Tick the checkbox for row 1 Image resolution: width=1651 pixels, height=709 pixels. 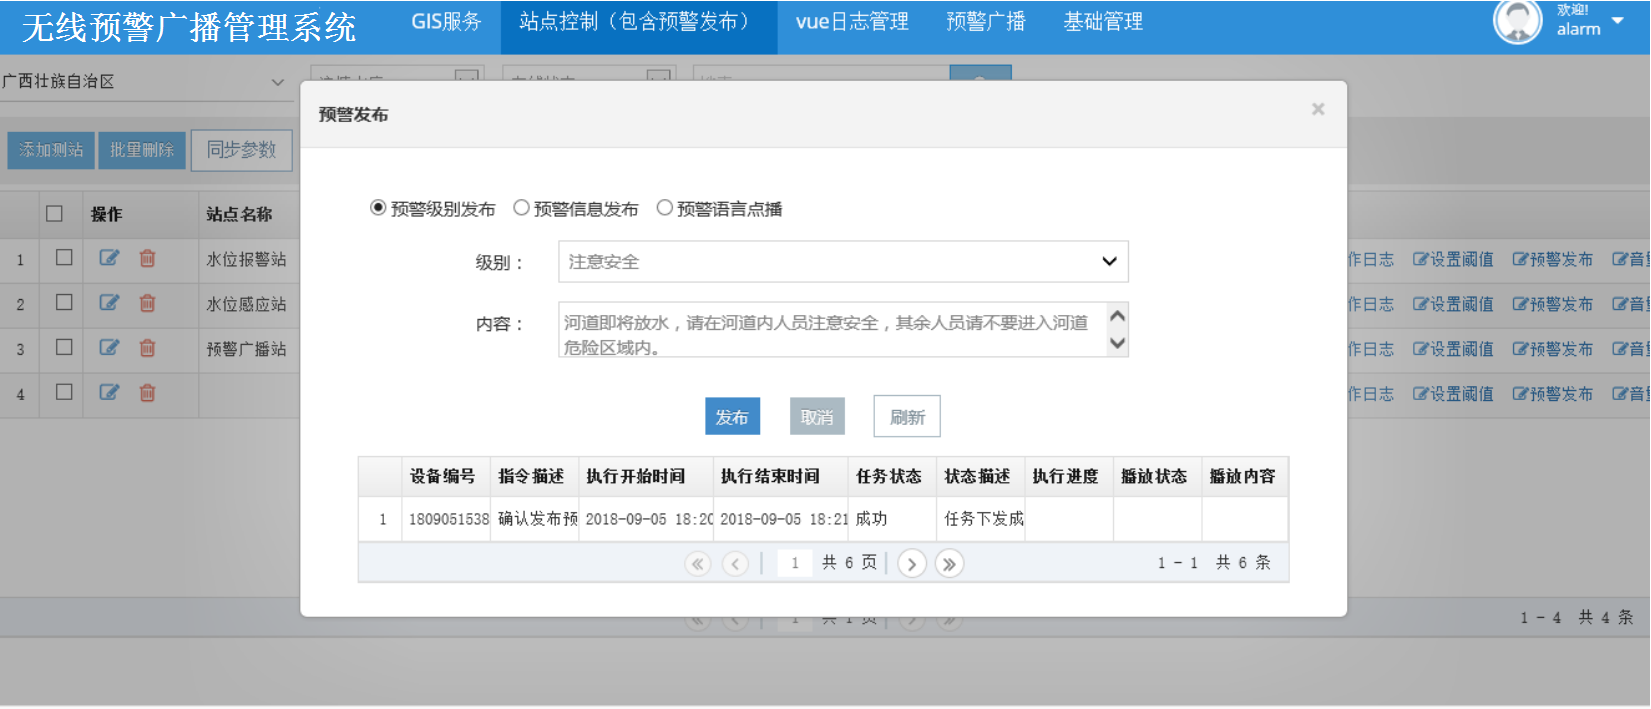point(64,258)
